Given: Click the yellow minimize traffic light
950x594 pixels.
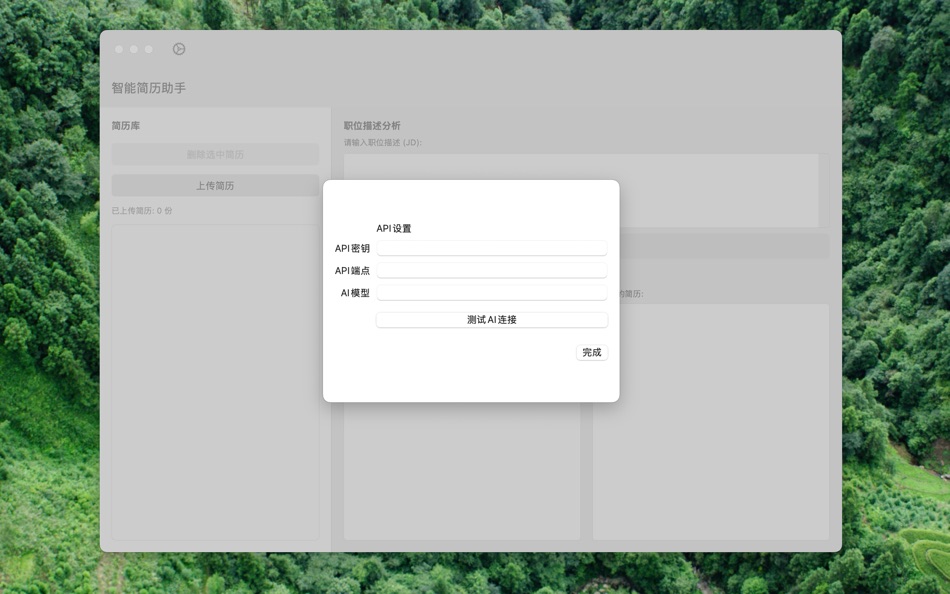Looking at the screenshot, I should [133, 48].
